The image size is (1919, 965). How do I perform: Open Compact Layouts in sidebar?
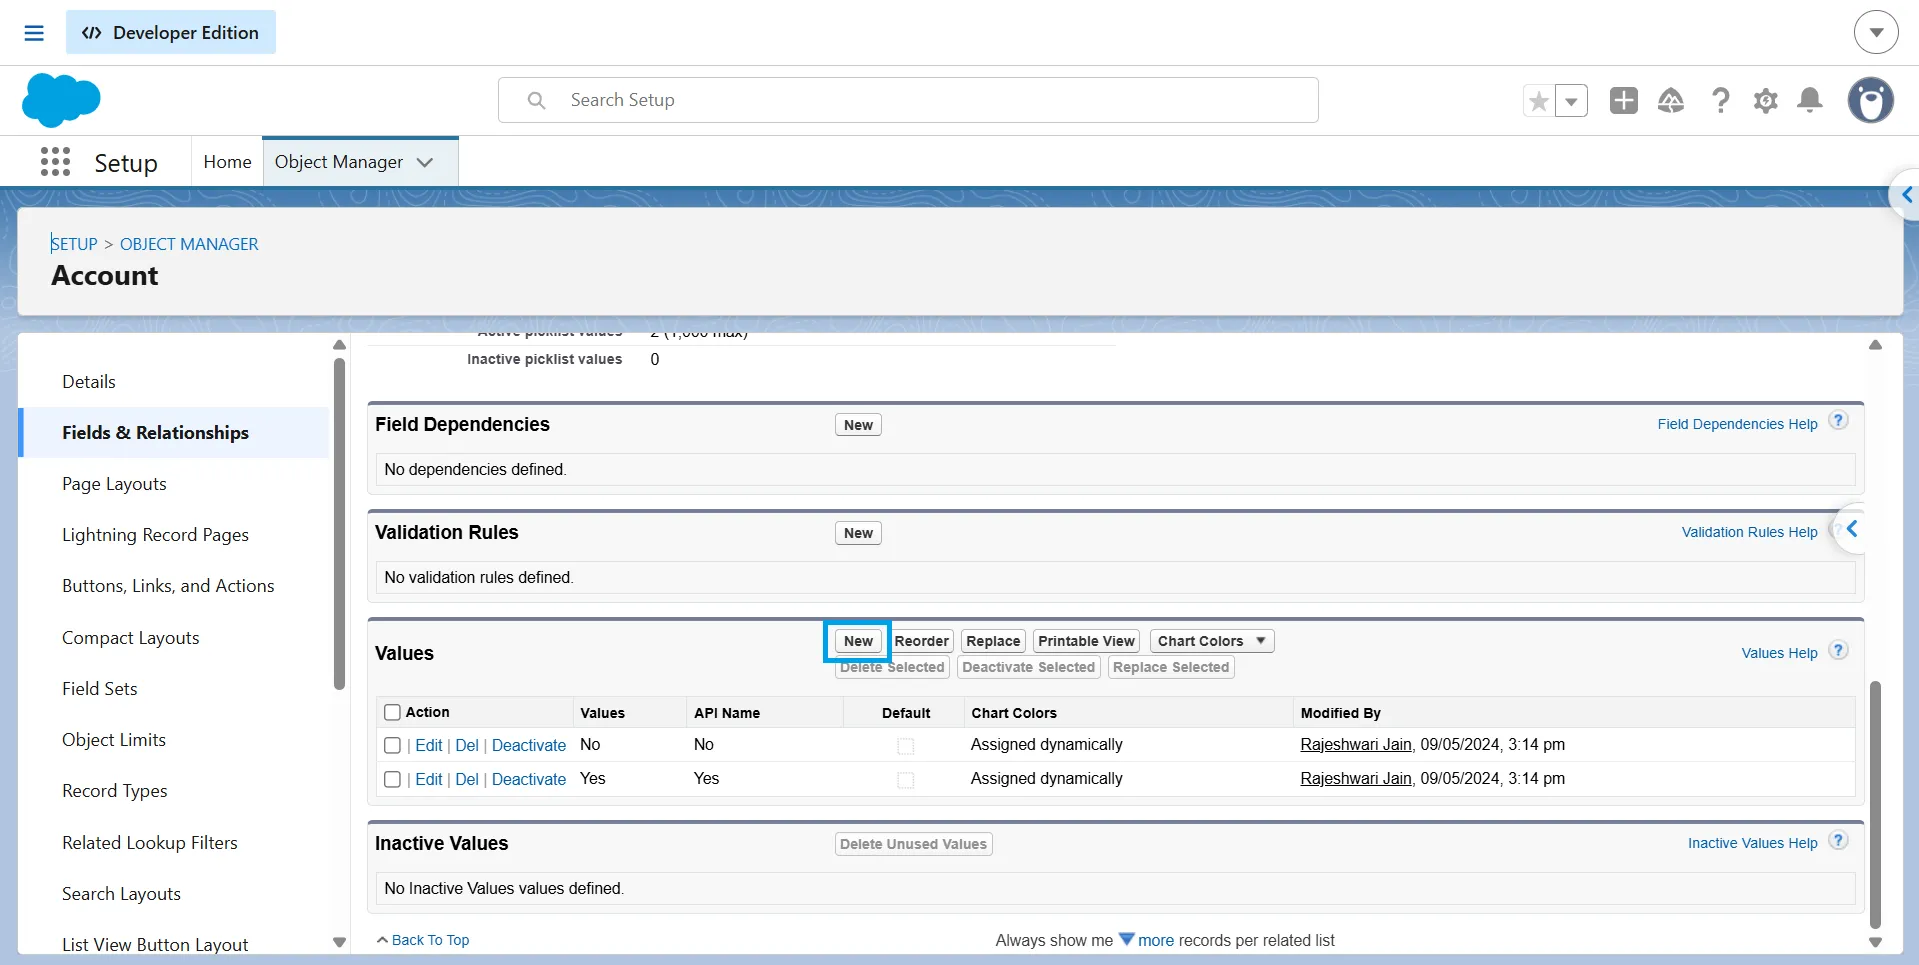pyautogui.click(x=131, y=638)
